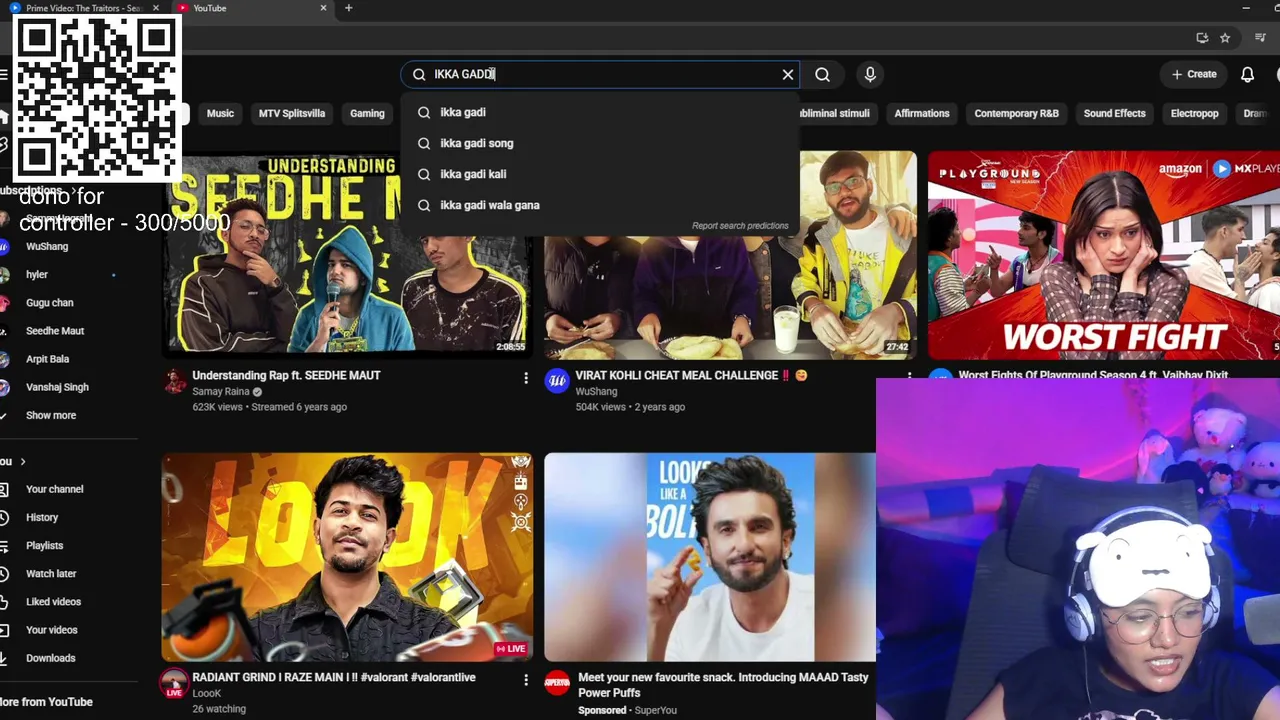Open Seedhe Maut channel from subscriptions

pos(55,331)
